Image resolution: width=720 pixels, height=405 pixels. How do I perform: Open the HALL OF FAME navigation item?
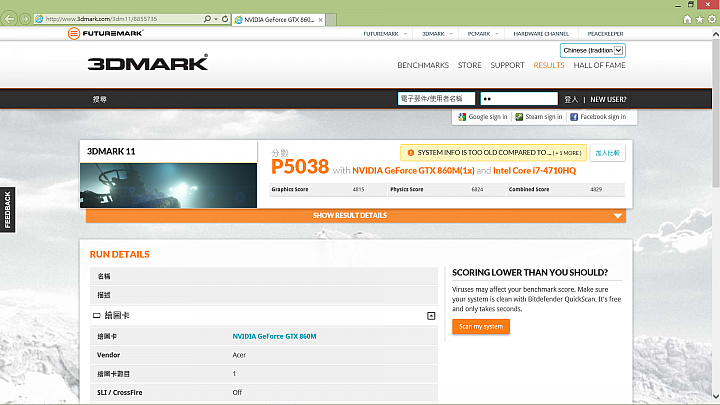click(x=599, y=65)
